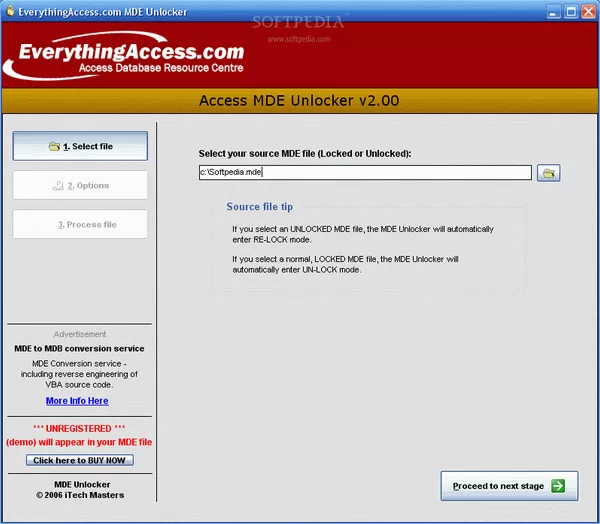Click the browse folder icon next to file path

pyautogui.click(x=548, y=173)
